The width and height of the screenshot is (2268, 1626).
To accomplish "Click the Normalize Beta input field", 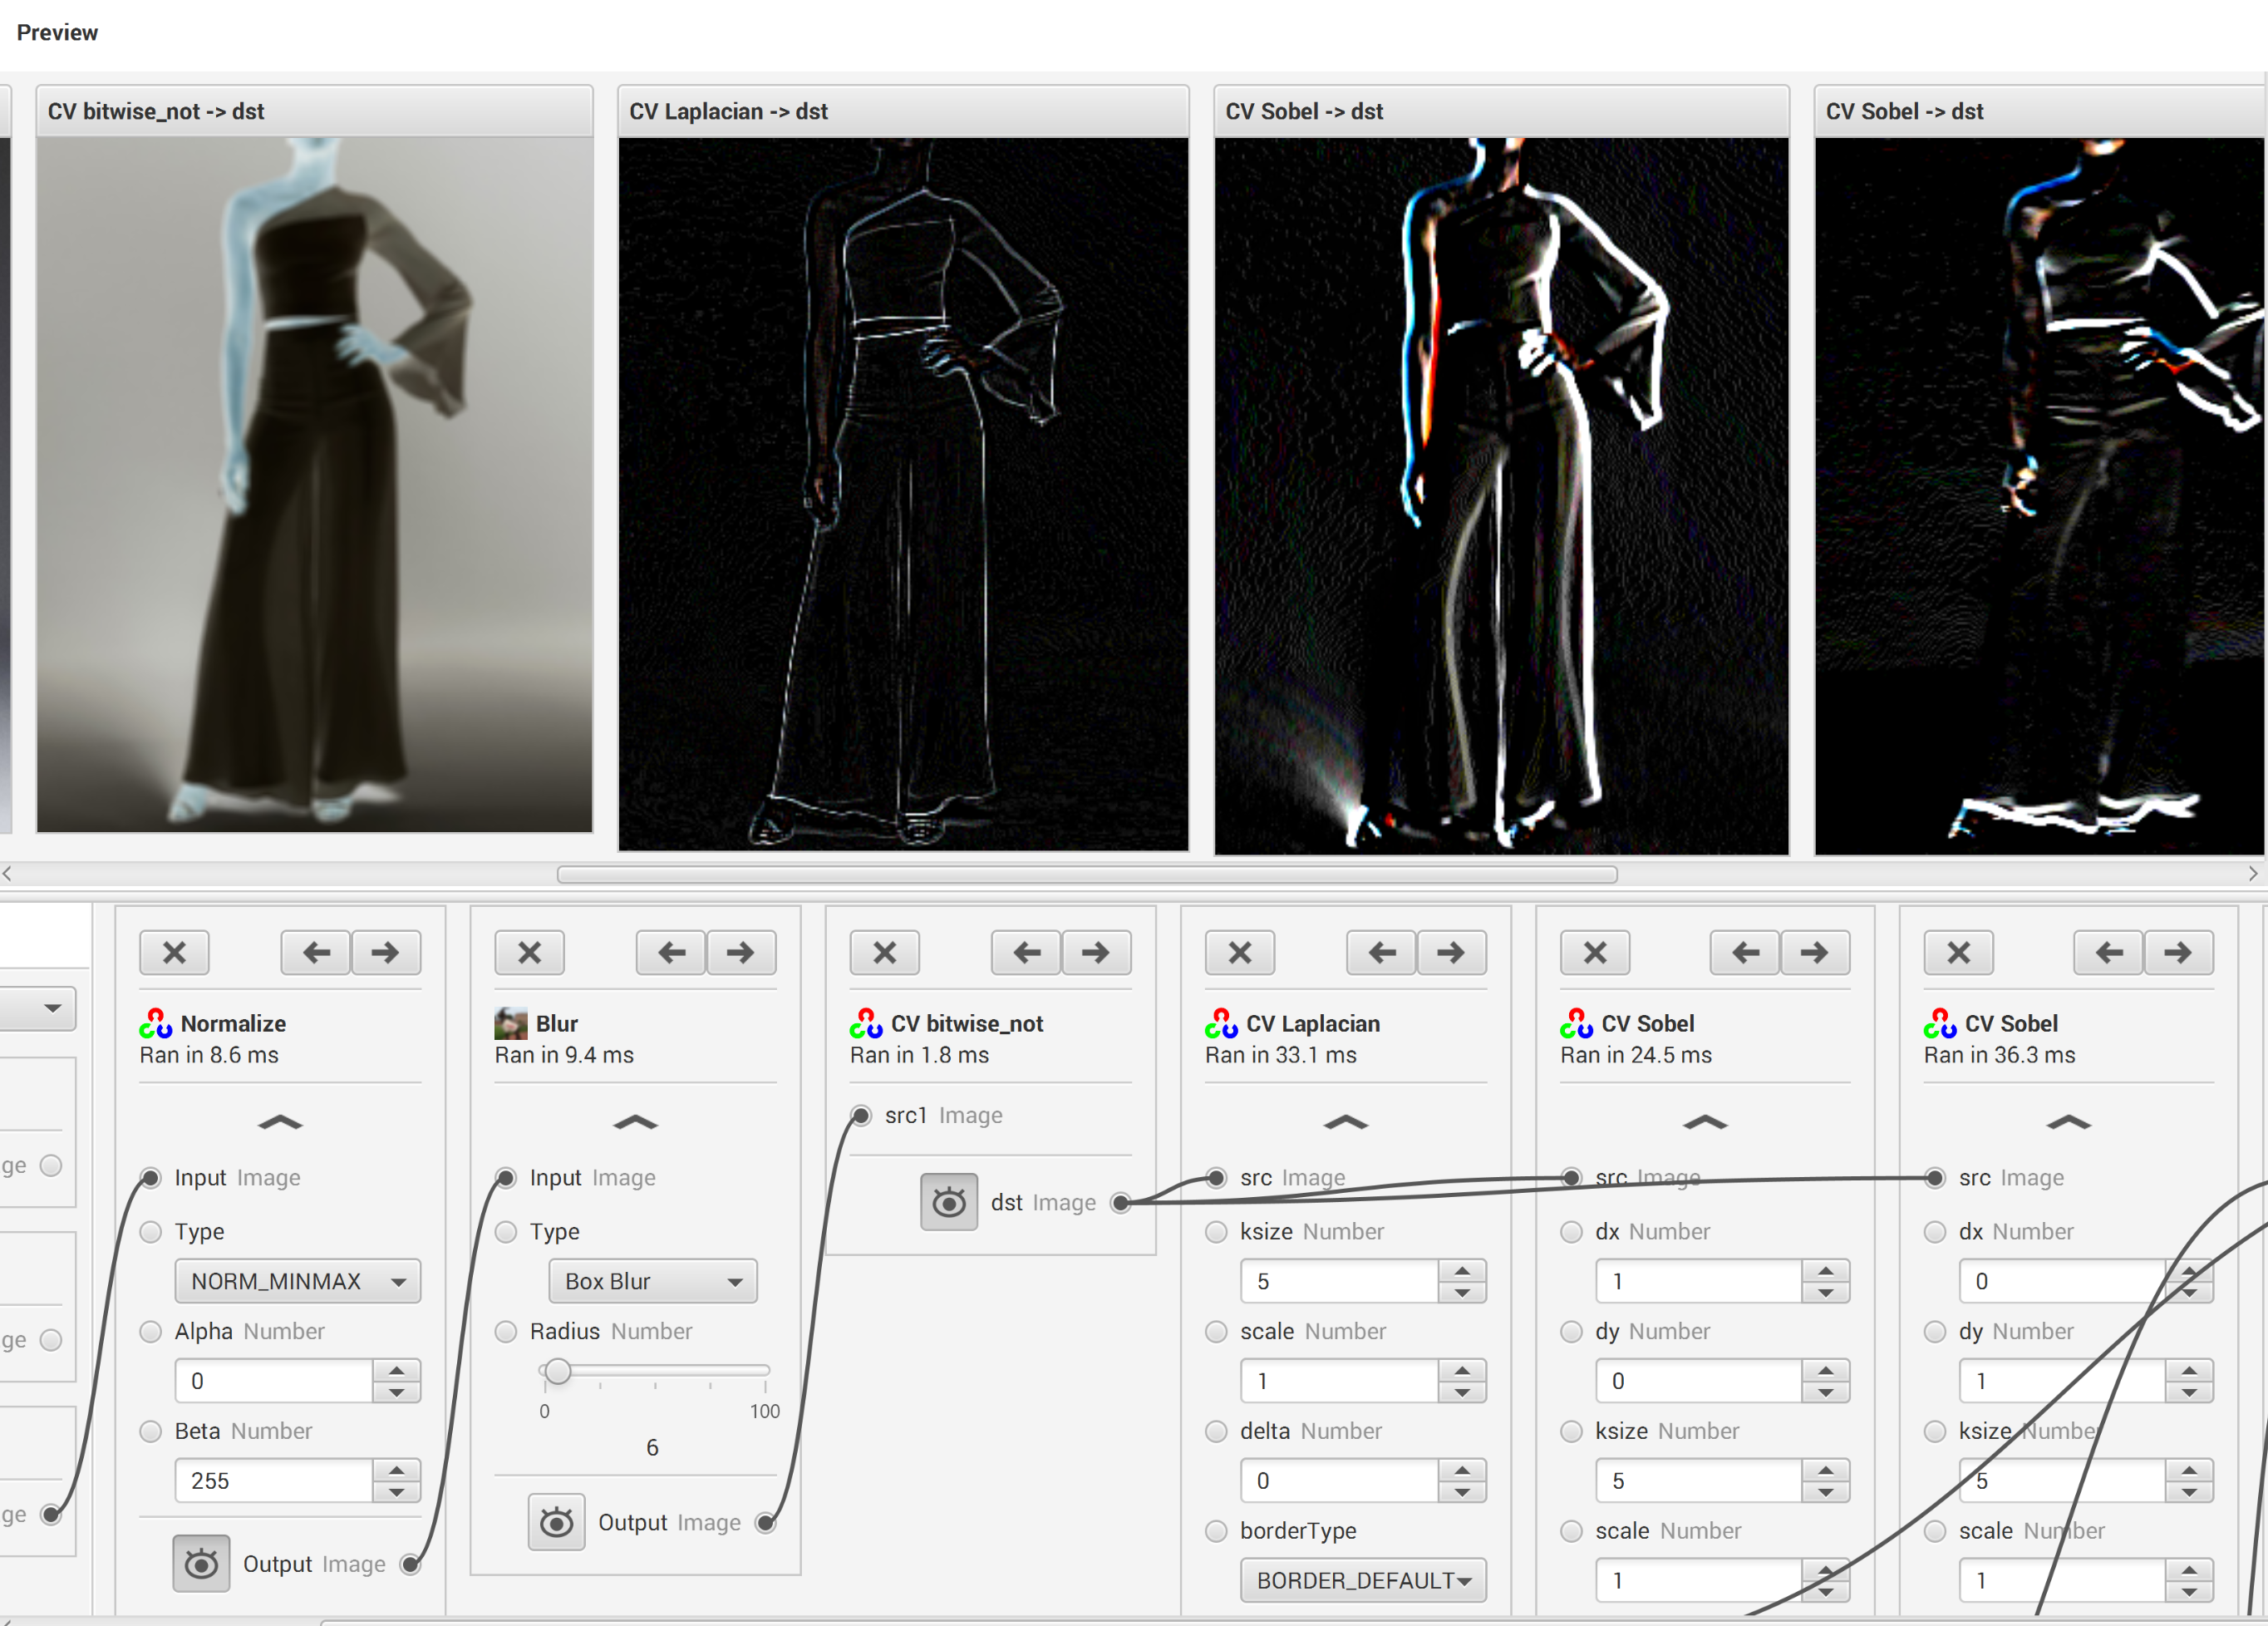I will (273, 1480).
